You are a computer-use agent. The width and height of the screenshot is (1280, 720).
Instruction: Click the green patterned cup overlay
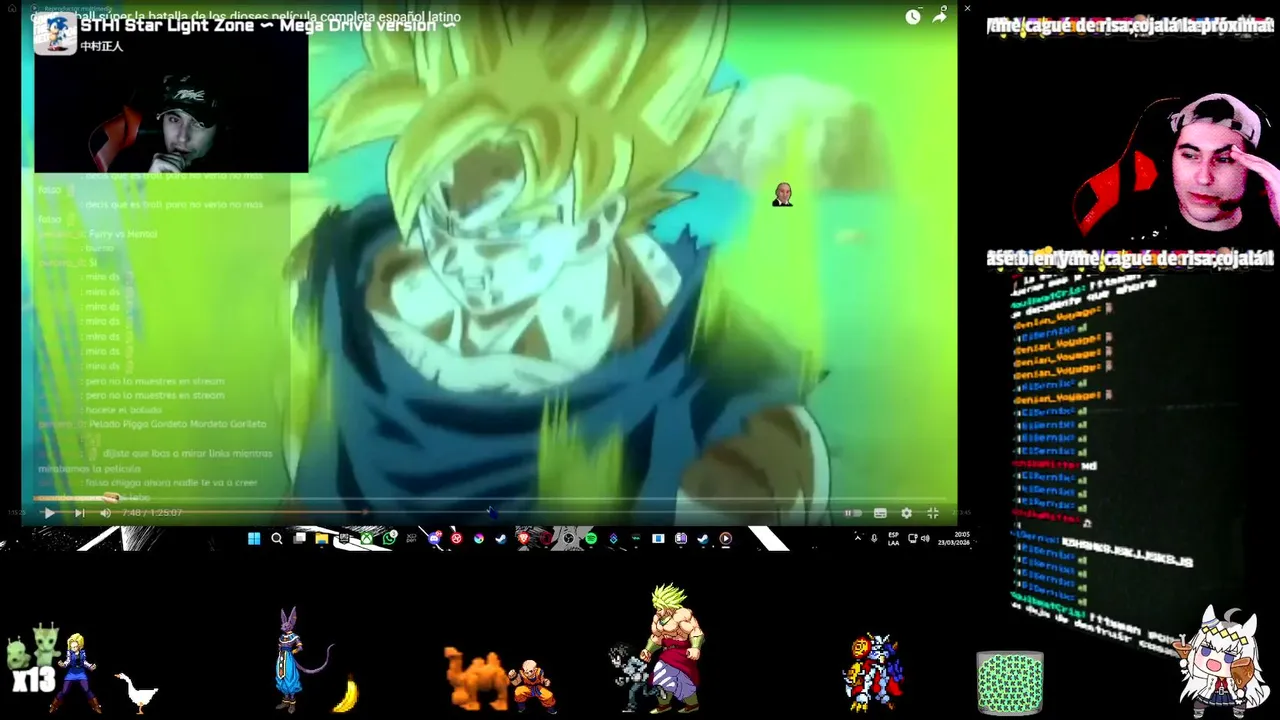click(x=1010, y=683)
